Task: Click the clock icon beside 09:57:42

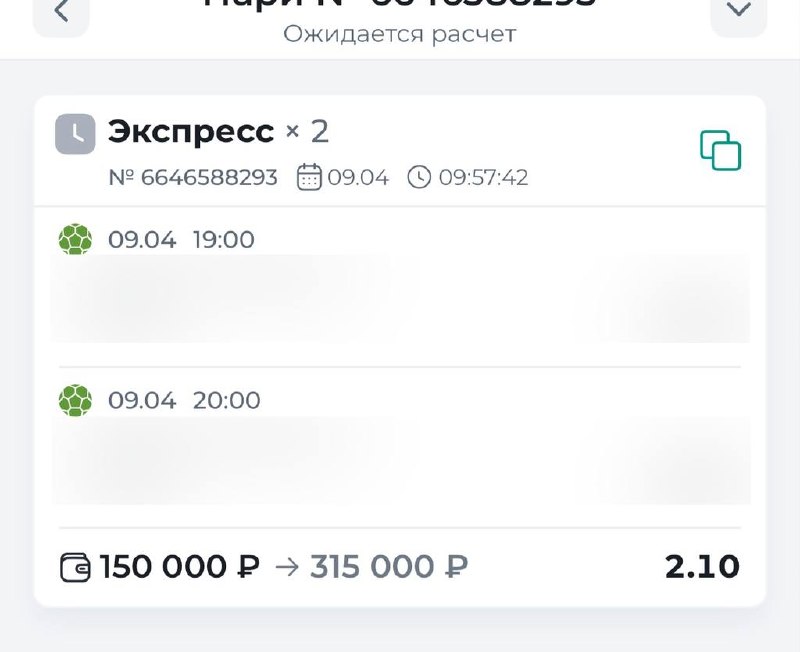Action: [419, 178]
